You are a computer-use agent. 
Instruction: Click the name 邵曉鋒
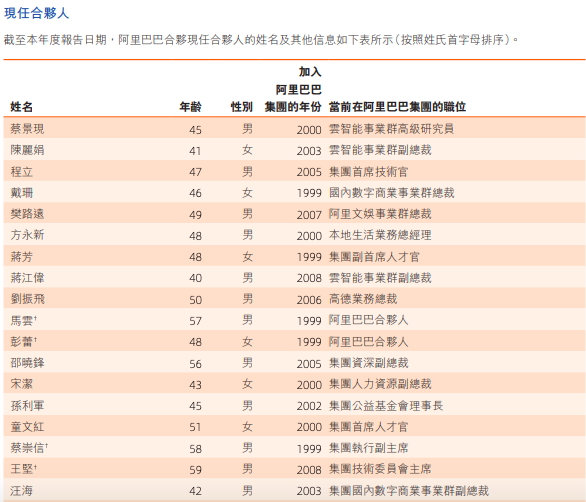pyautogui.click(x=27, y=363)
